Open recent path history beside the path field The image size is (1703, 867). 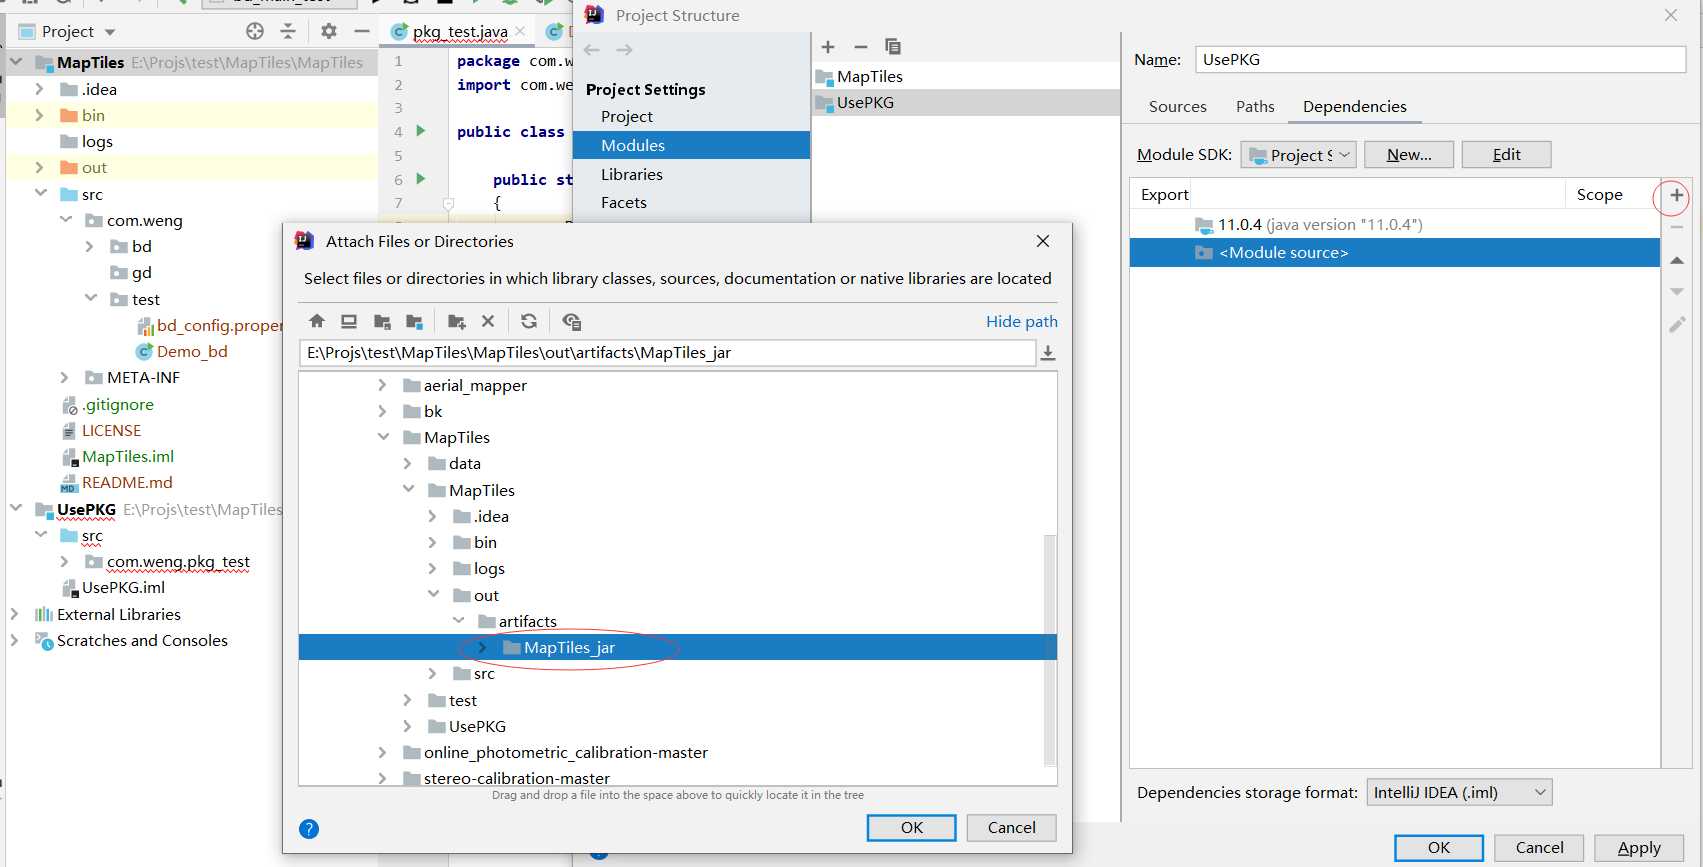tap(1048, 353)
